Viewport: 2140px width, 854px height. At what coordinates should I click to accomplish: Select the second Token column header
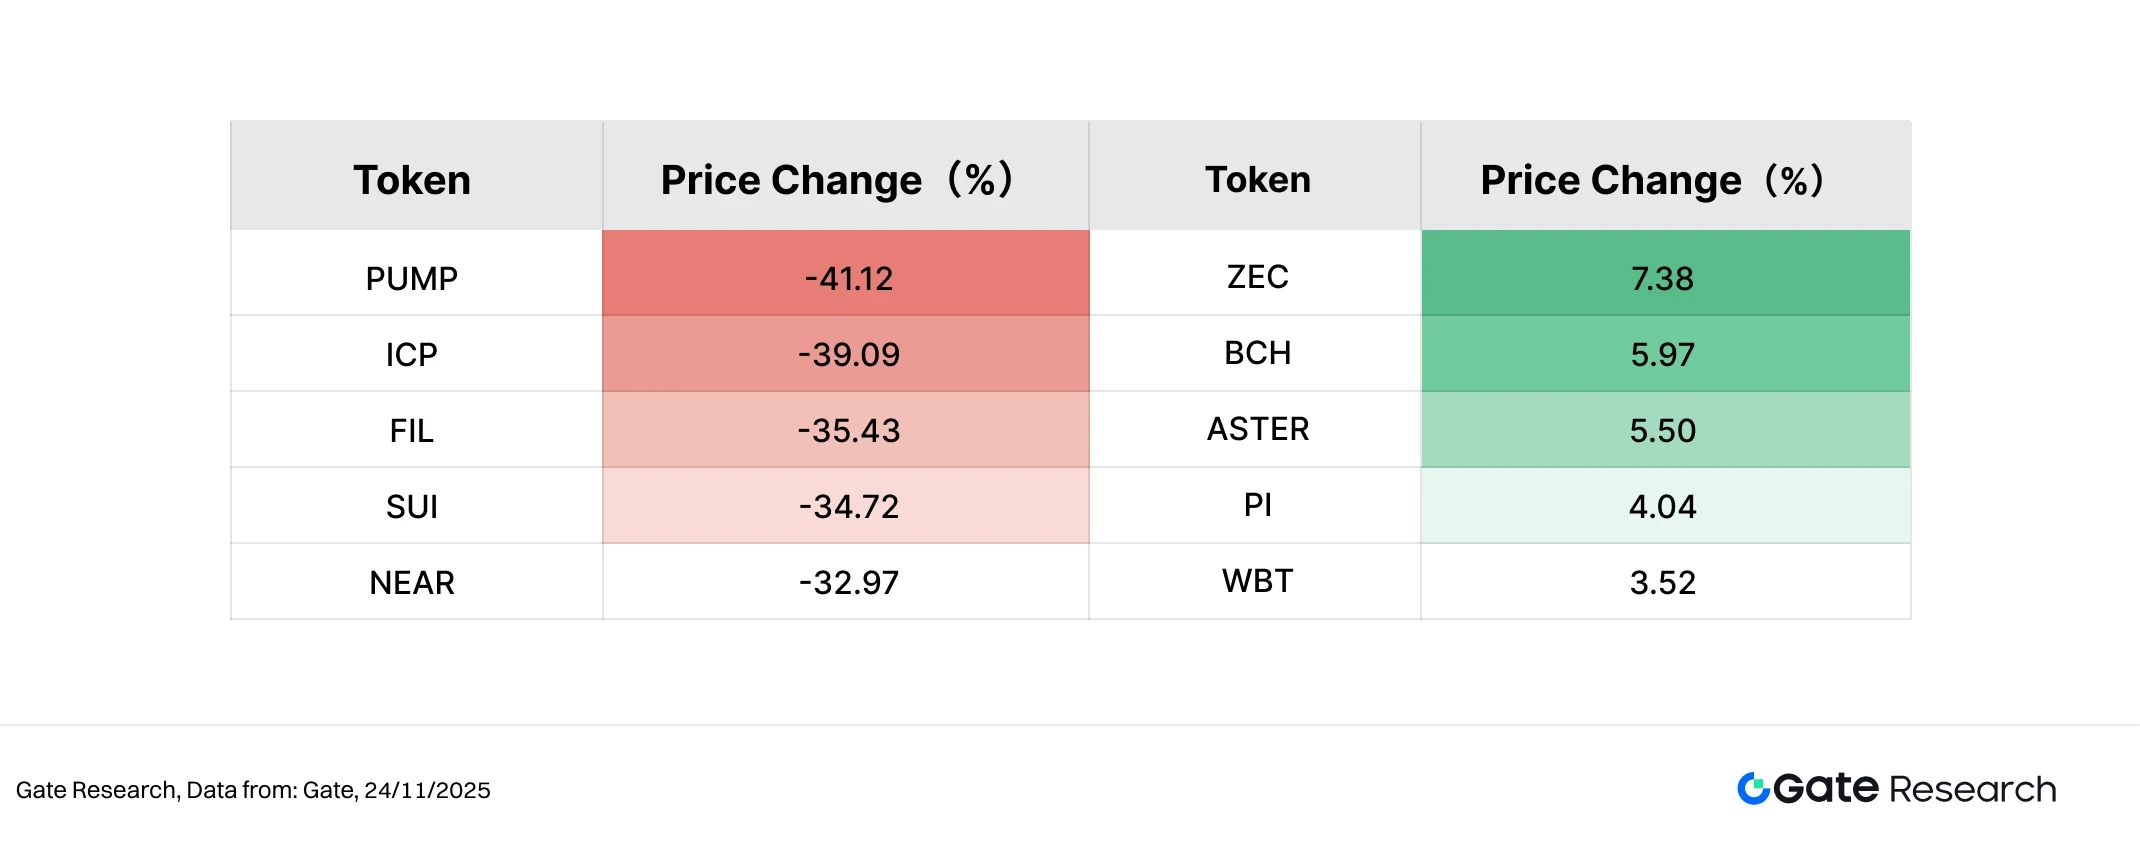[1257, 180]
